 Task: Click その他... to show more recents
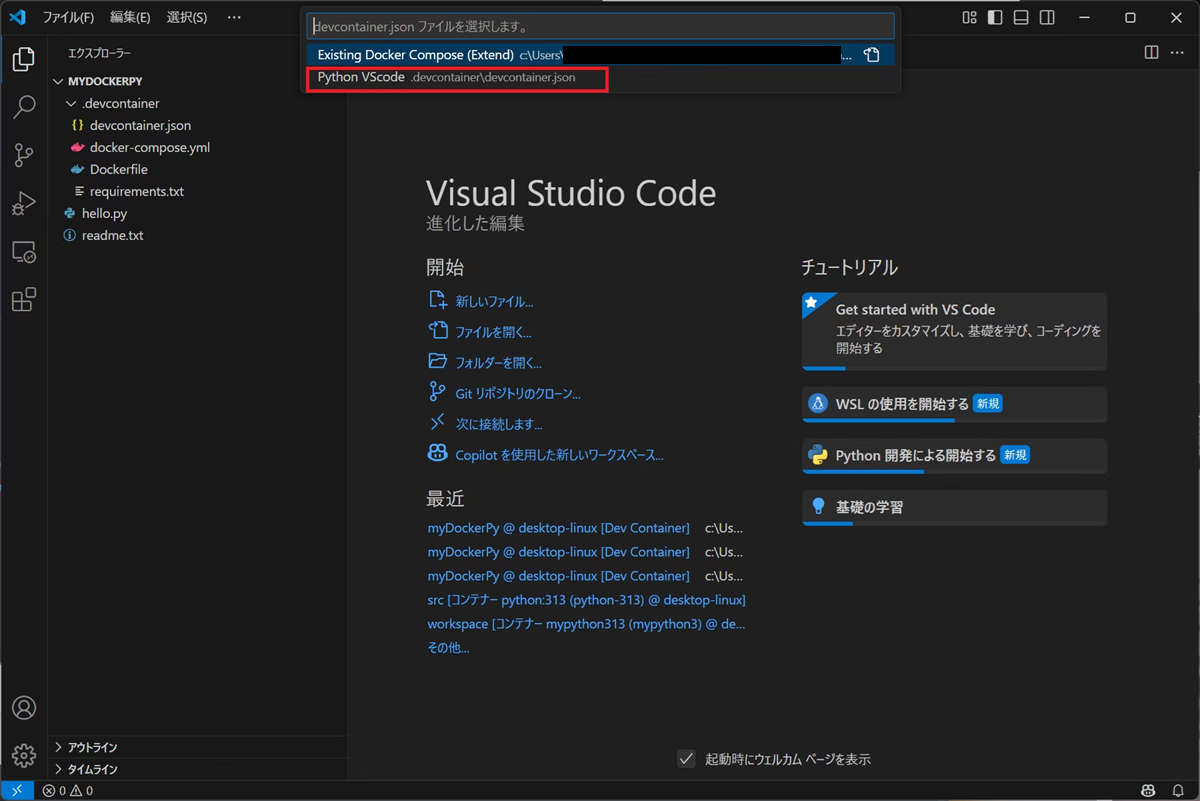448,648
